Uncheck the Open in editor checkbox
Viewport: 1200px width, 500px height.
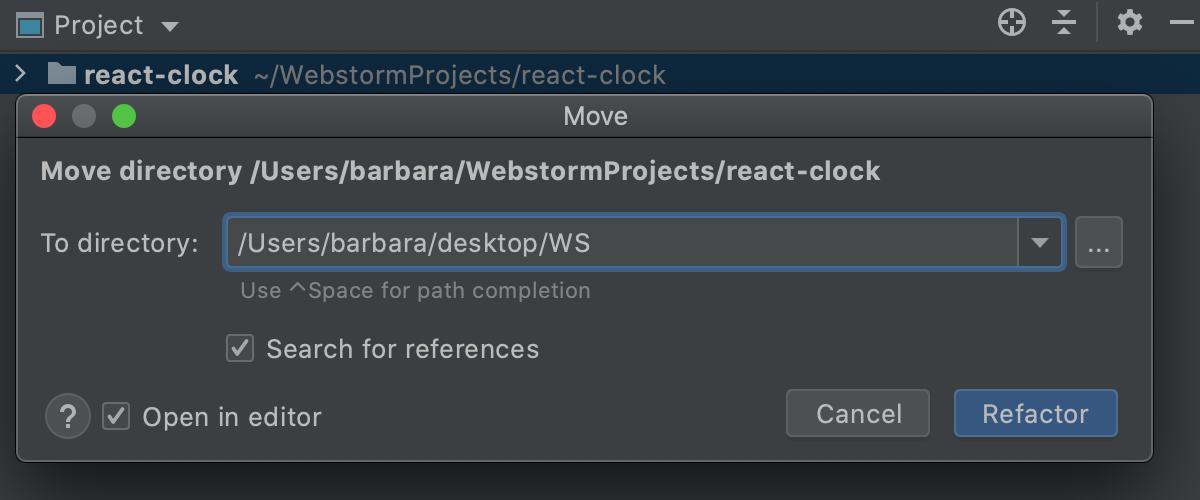(117, 416)
